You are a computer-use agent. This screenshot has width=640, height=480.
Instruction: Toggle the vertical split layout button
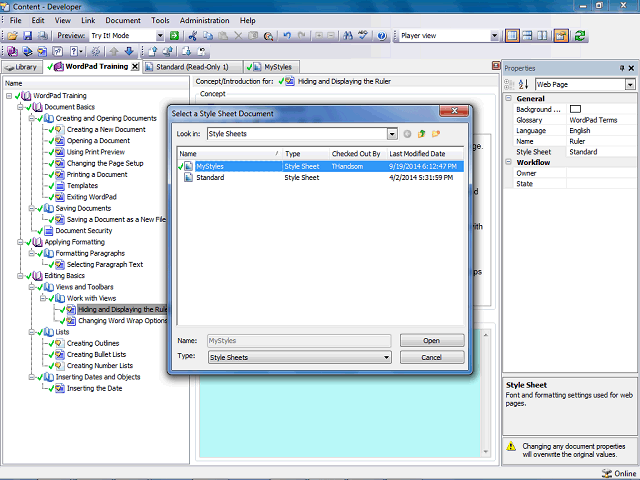pyautogui.click(x=542, y=36)
